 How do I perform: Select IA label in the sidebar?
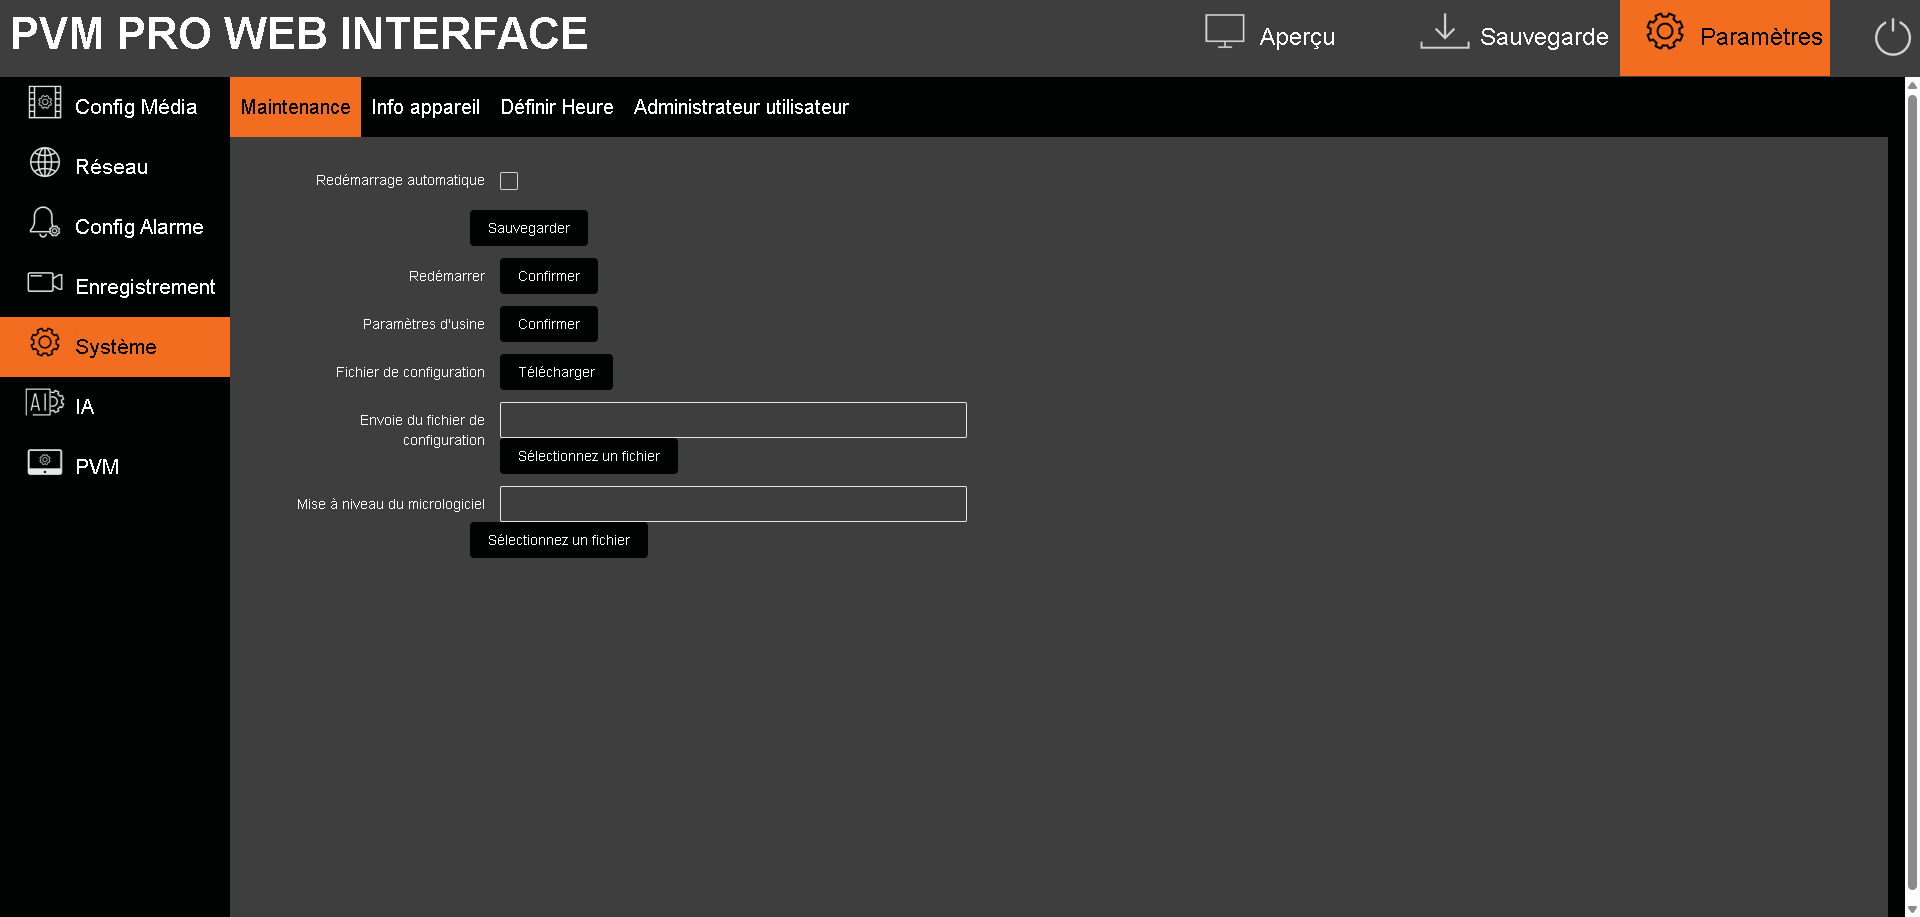(85, 407)
